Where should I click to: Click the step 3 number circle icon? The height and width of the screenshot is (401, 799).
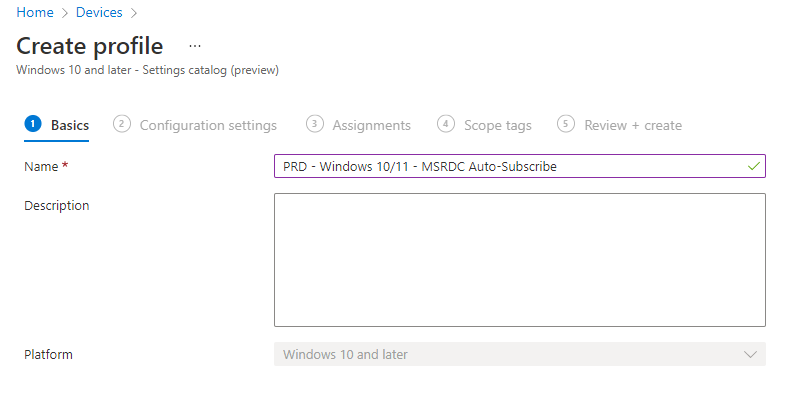[x=314, y=124]
